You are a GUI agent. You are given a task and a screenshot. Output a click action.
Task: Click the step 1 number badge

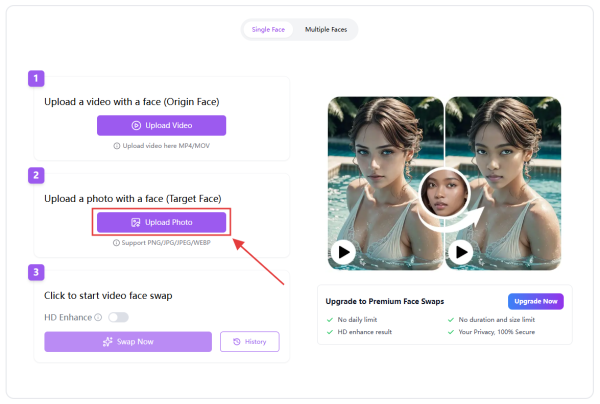pos(37,78)
